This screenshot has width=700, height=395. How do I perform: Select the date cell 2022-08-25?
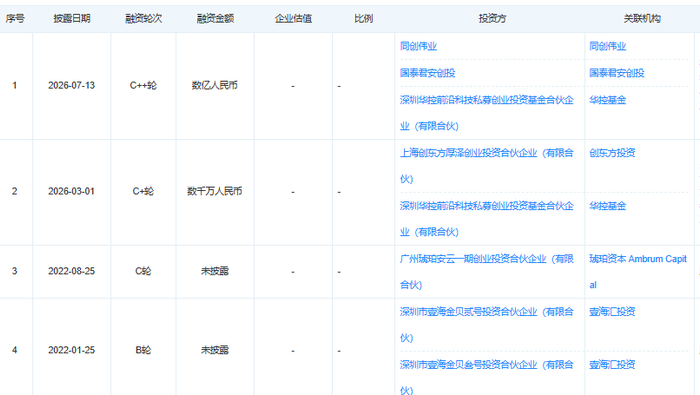click(x=71, y=271)
